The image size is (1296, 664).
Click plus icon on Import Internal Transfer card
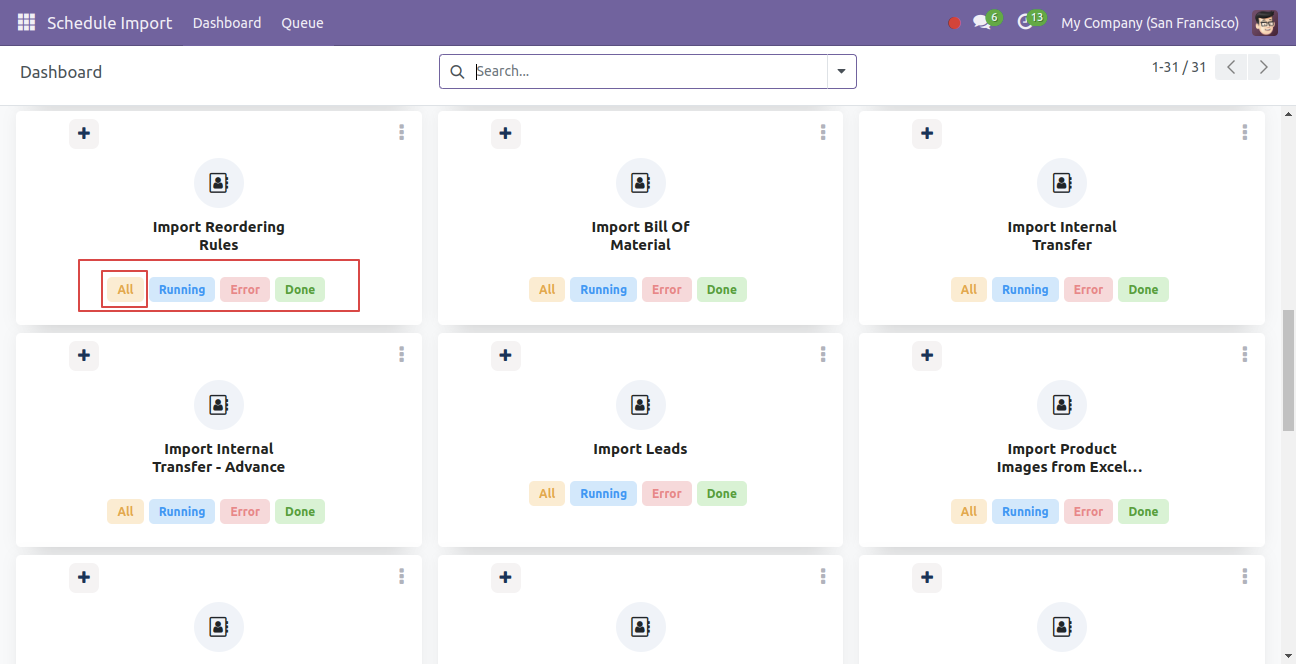(x=928, y=133)
